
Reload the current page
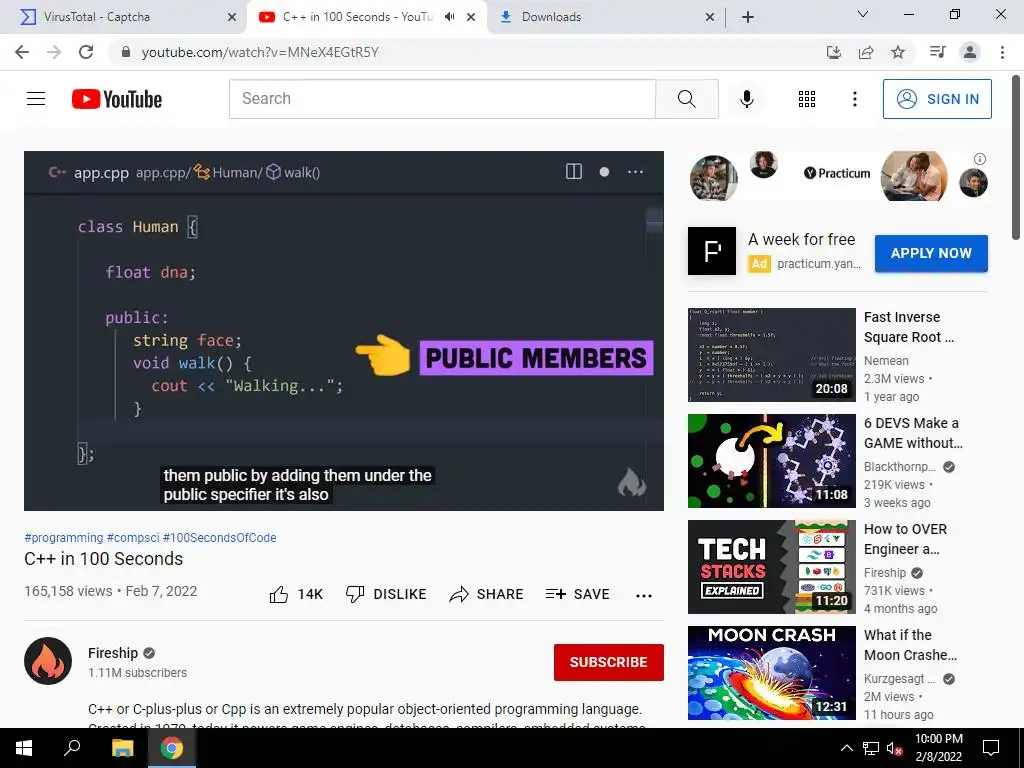point(86,52)
